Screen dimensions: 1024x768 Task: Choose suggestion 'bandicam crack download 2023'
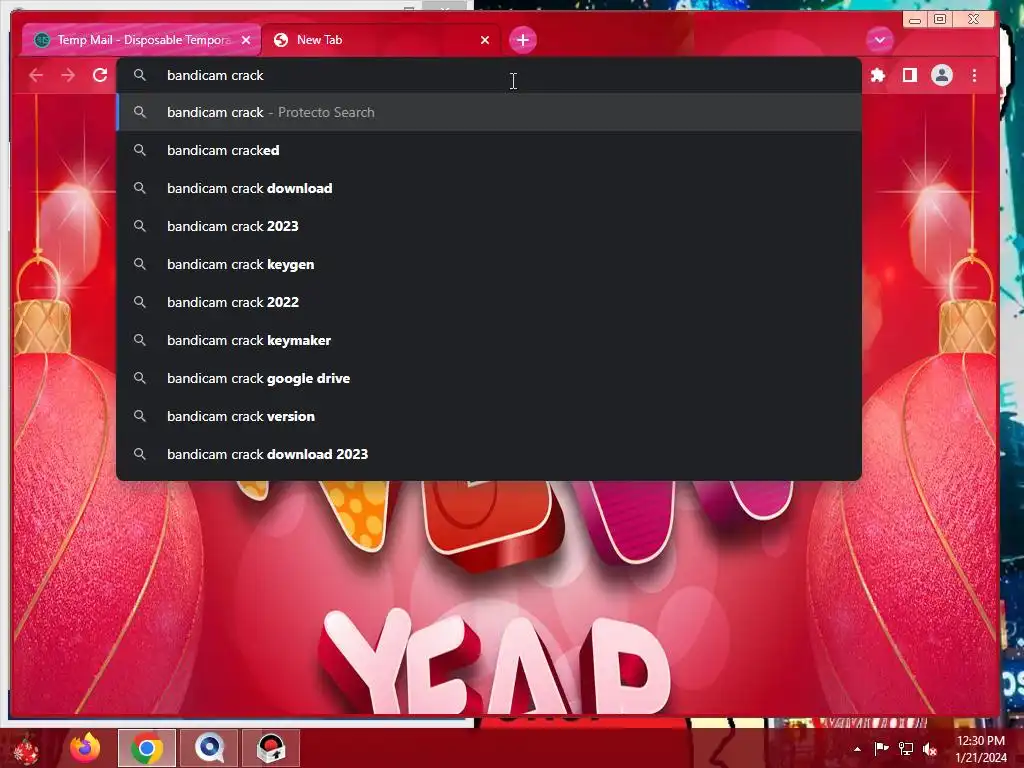pos(488,454)
